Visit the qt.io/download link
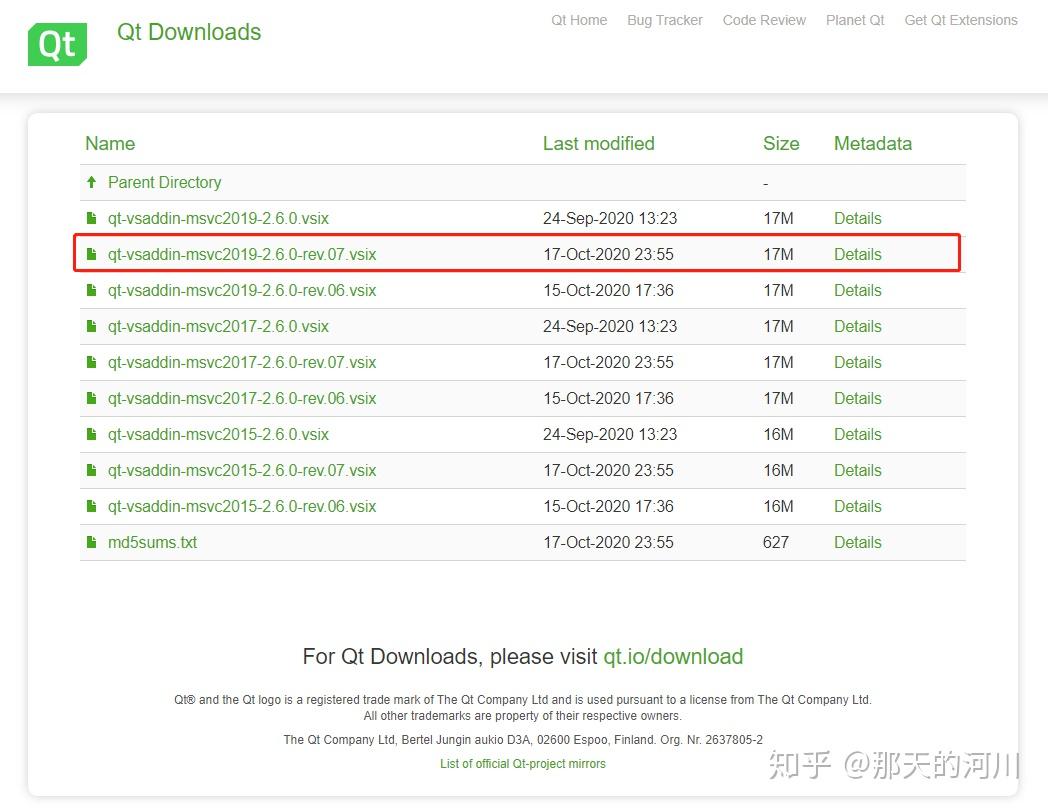 pyautogui.click(x=673, y=657)
